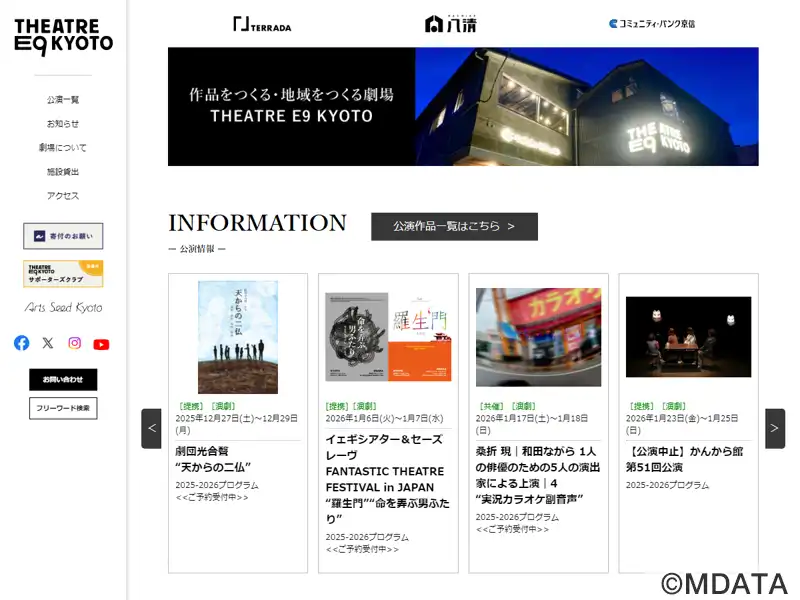Open the karaoke street photo thumbnail
This screenshot has width=800, height=600.
point(538,337)
